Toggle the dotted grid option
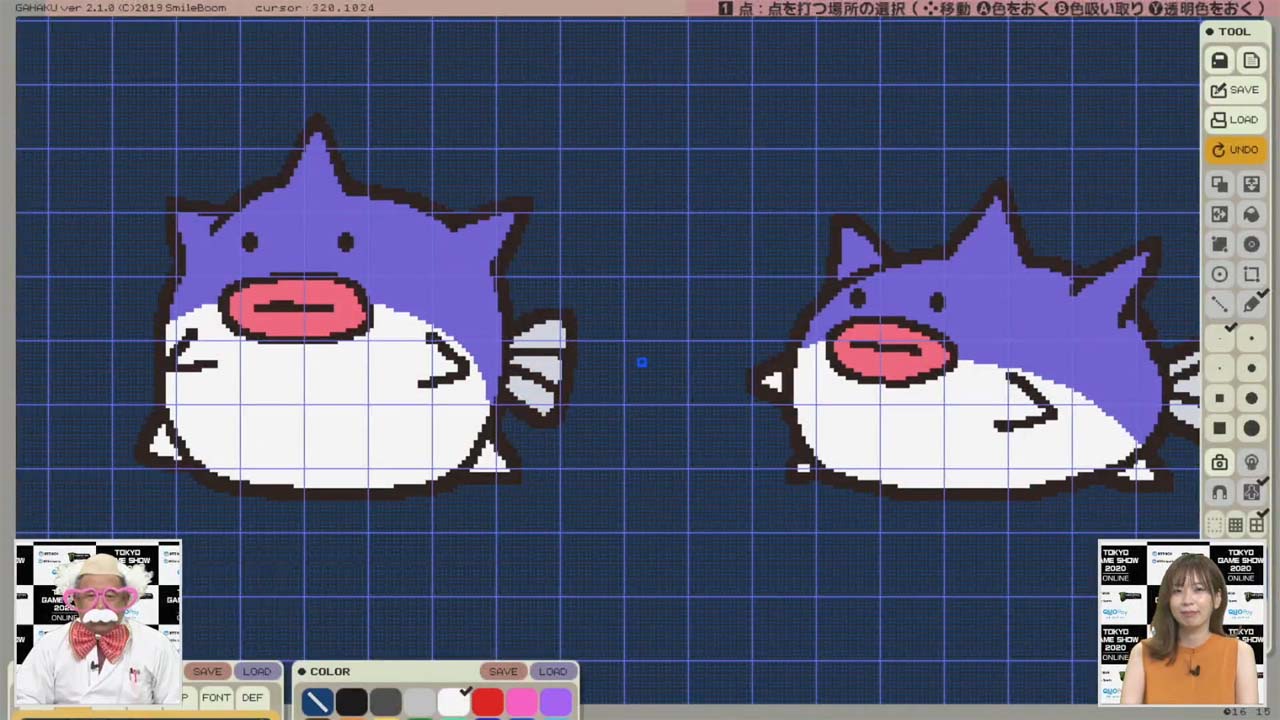This screenshot has width=1280, height=720. point(1215,525)
